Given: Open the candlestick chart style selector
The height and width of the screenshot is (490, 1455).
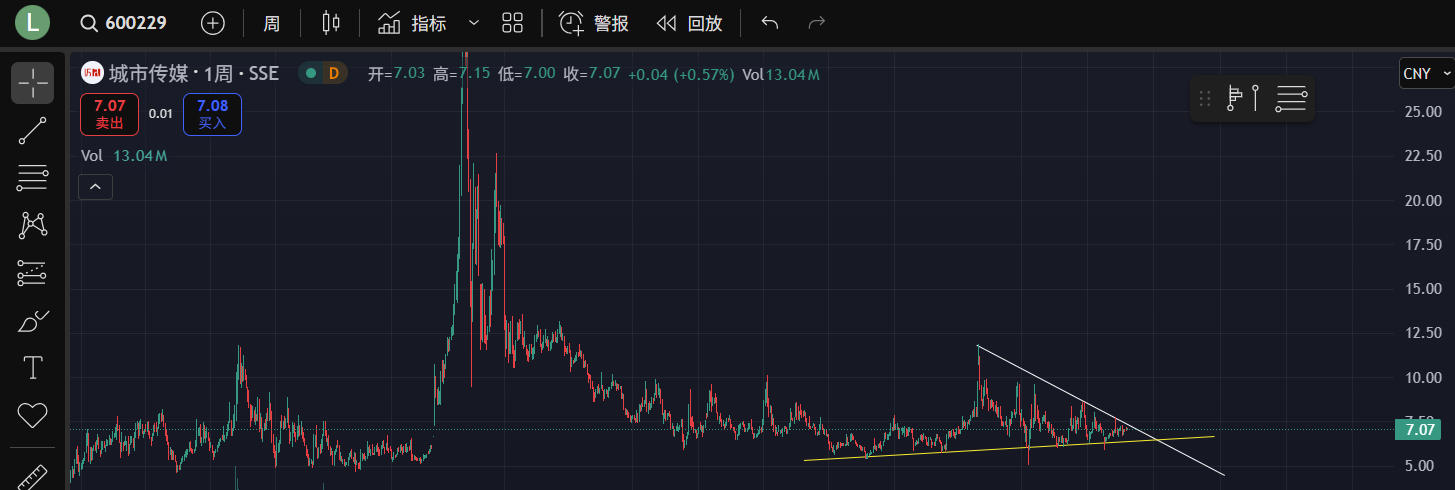Looking at the screenshot, I should (331, 23).
